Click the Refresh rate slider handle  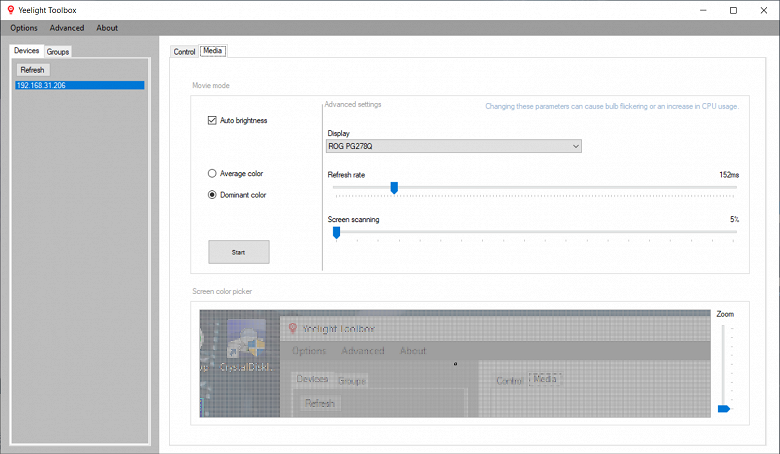pos(394,188)
